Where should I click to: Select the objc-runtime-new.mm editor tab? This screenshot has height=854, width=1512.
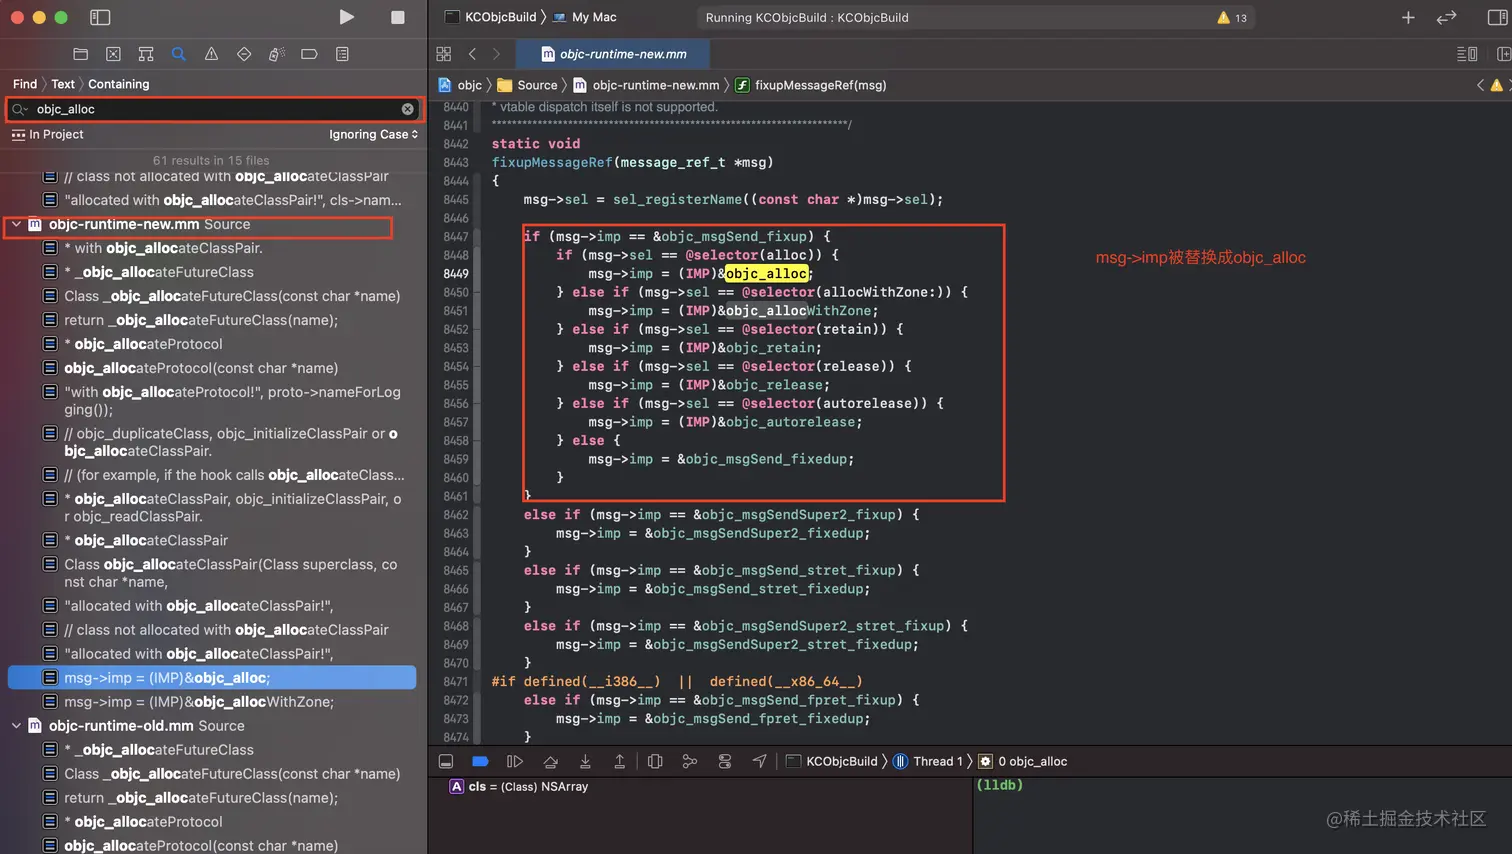coord(613,54)
